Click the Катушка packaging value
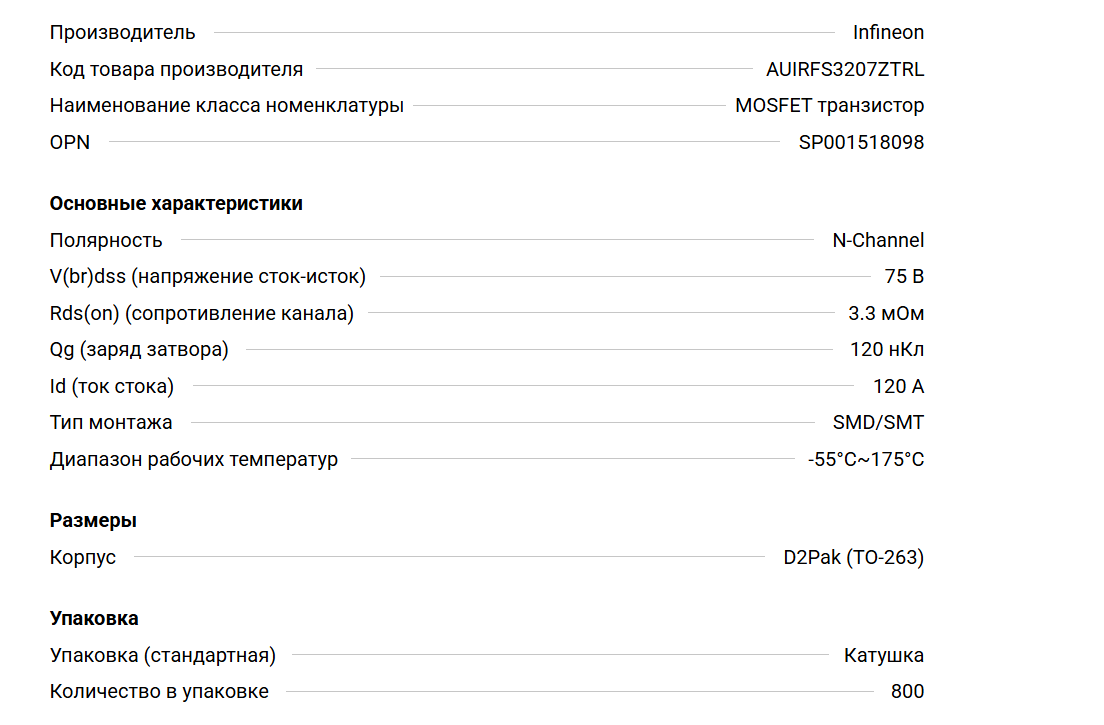Viewport: 1104px width, 725px height. 884,656
